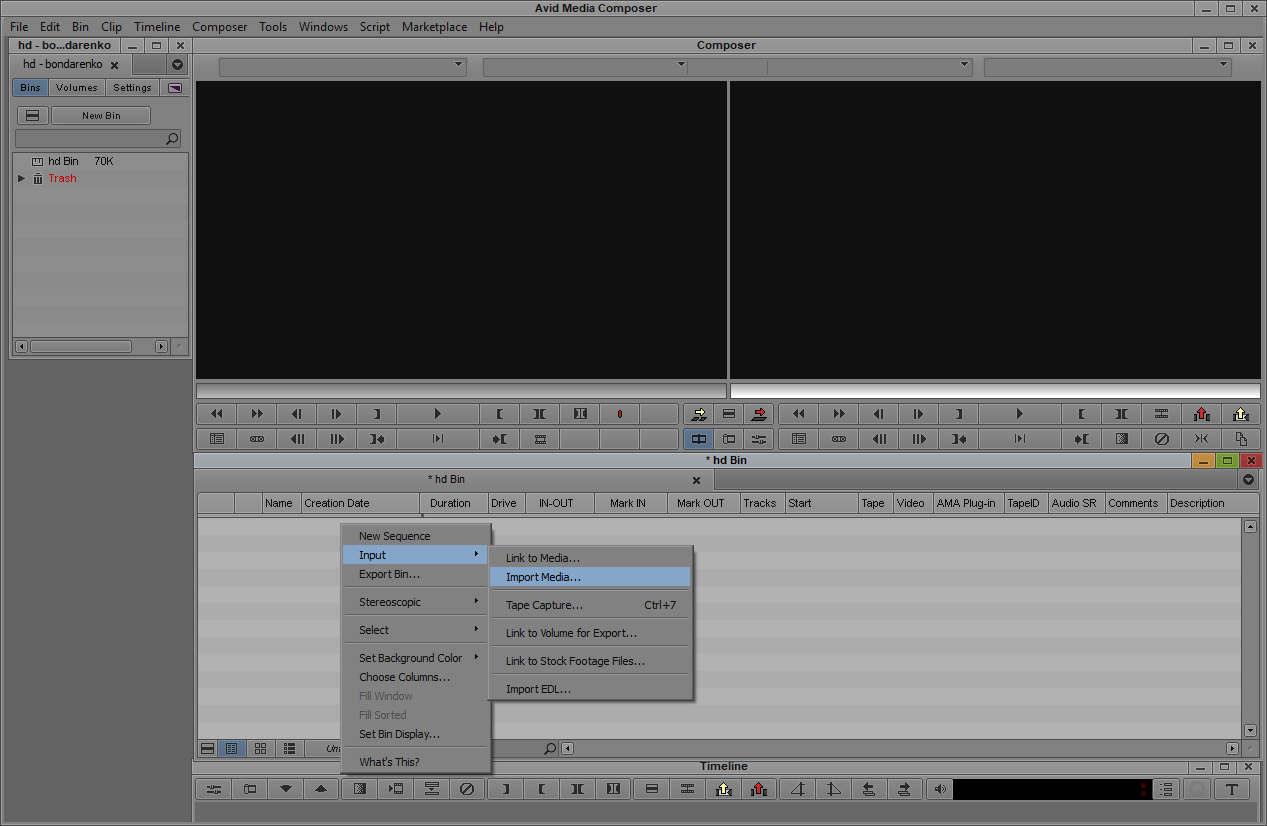This screenshot has height=826, width=1267.
Task: Switch to the Settings tab
Action: tap(132, 88)
